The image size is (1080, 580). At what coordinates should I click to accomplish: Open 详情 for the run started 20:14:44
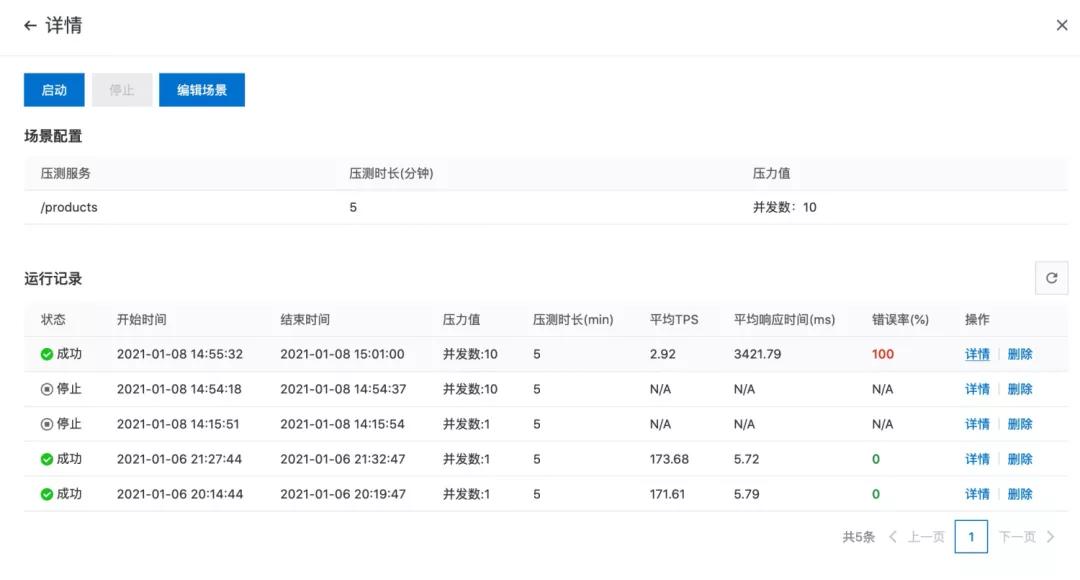tap(977, 494)
